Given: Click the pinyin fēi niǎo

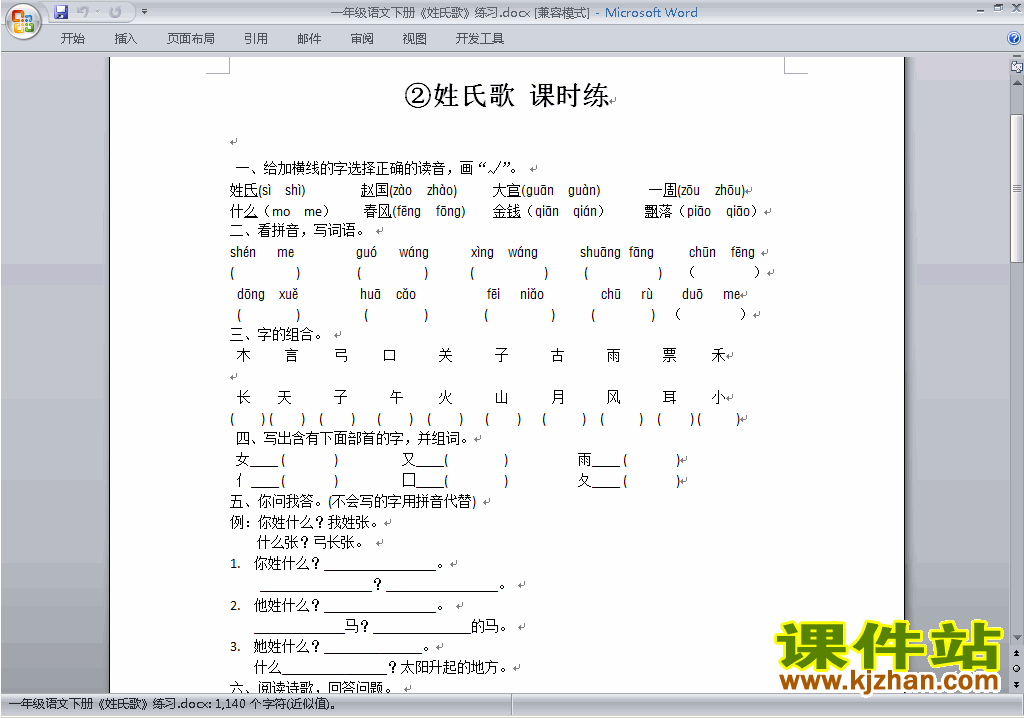Looking at the screenshot, I should coord(515,294).
